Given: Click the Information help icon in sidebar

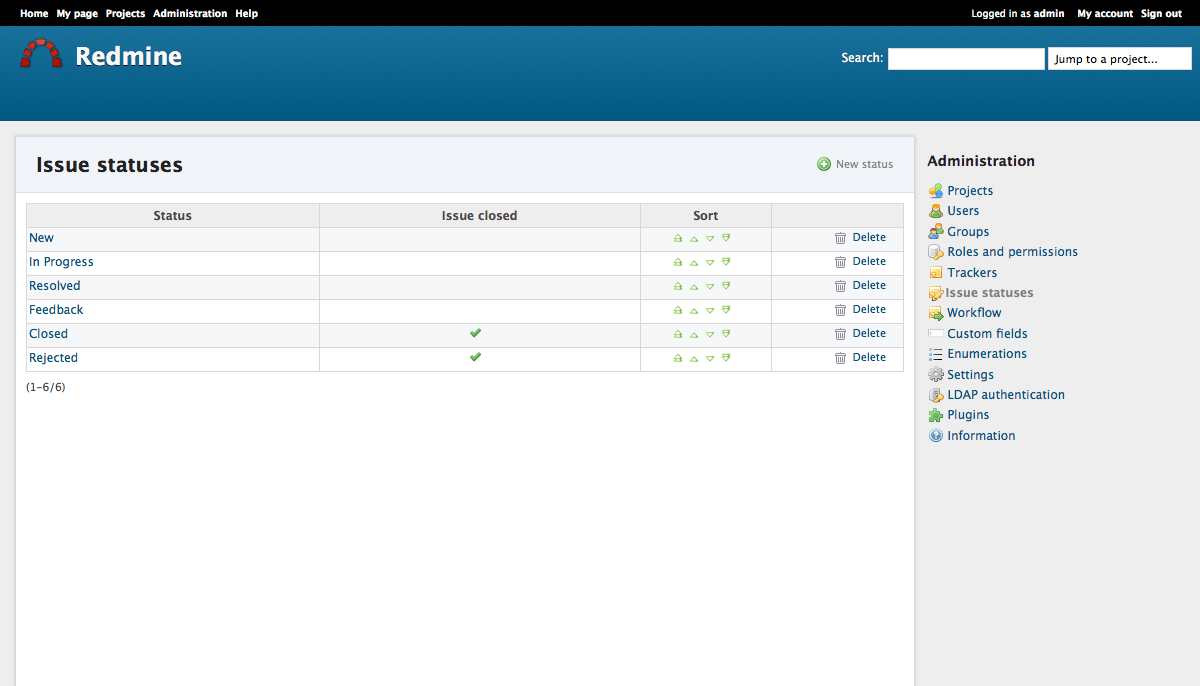Looking at the screenshot, I should 936,436.
